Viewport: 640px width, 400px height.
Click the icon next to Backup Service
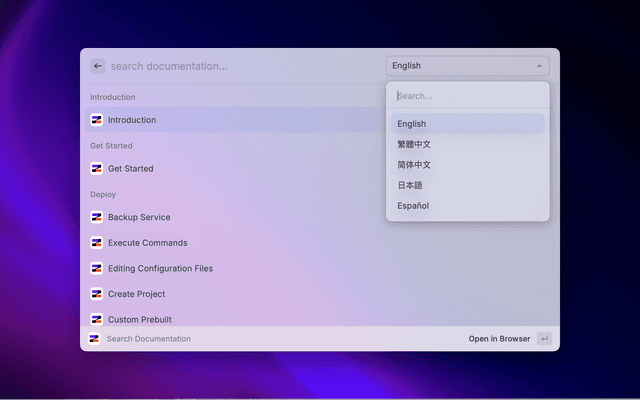tap(97, 217)
